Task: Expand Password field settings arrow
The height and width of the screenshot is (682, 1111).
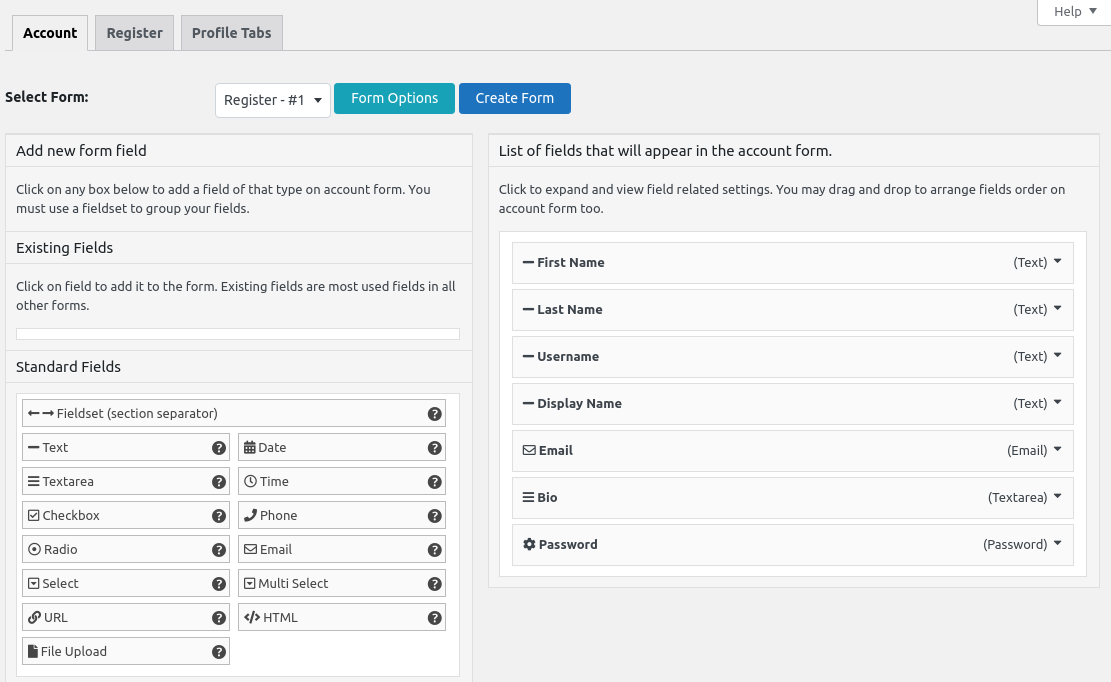Action: (1057, 543)
